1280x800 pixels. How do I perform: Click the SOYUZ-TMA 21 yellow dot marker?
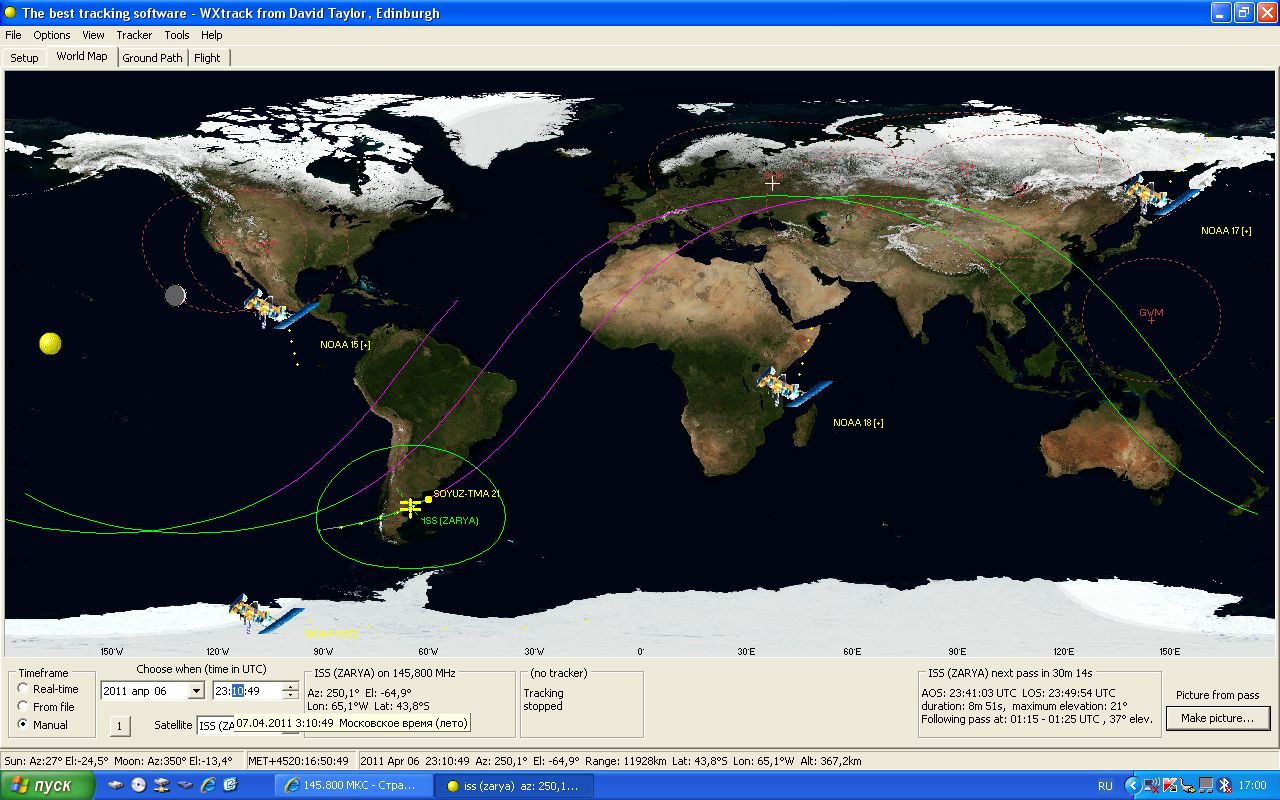pyautogui.click(x=428, y=498)
